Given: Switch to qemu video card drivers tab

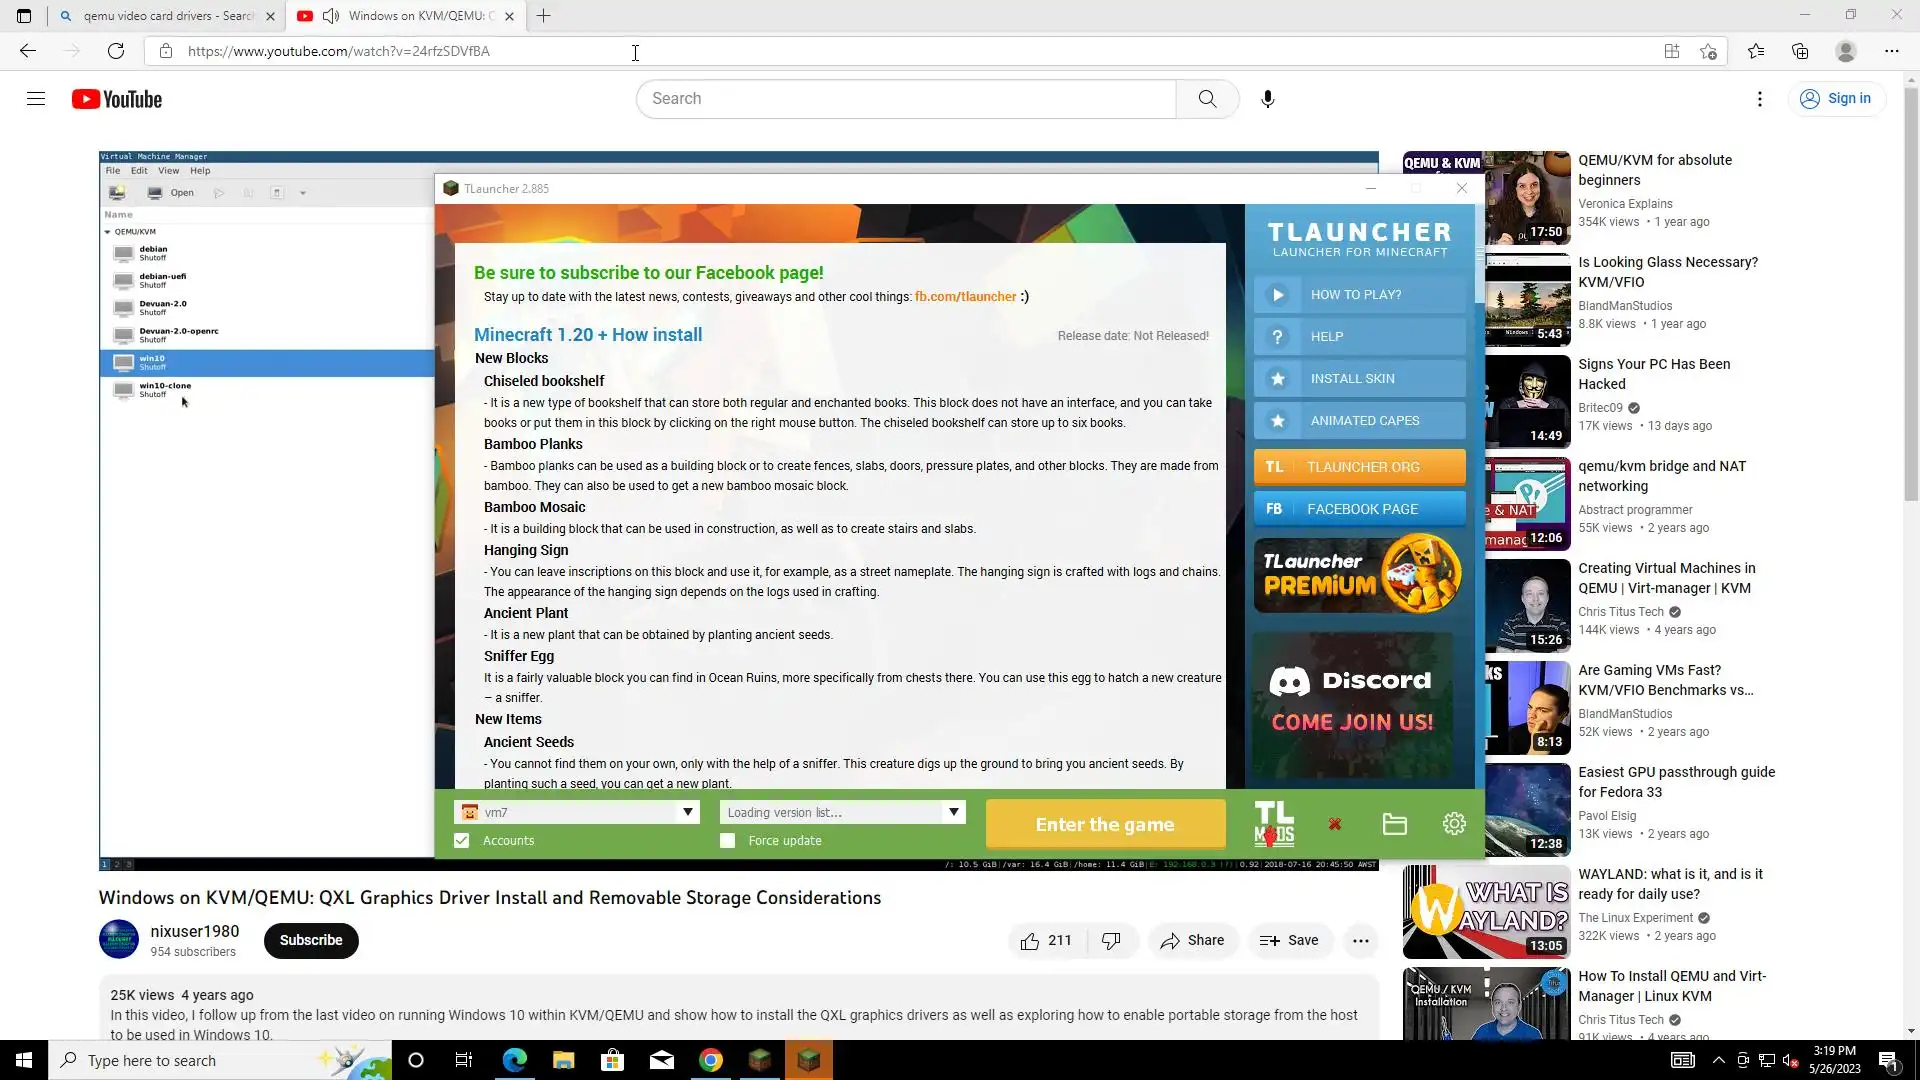Looking at the screenshot, I should pyautogui.click(x=167, y=16).
